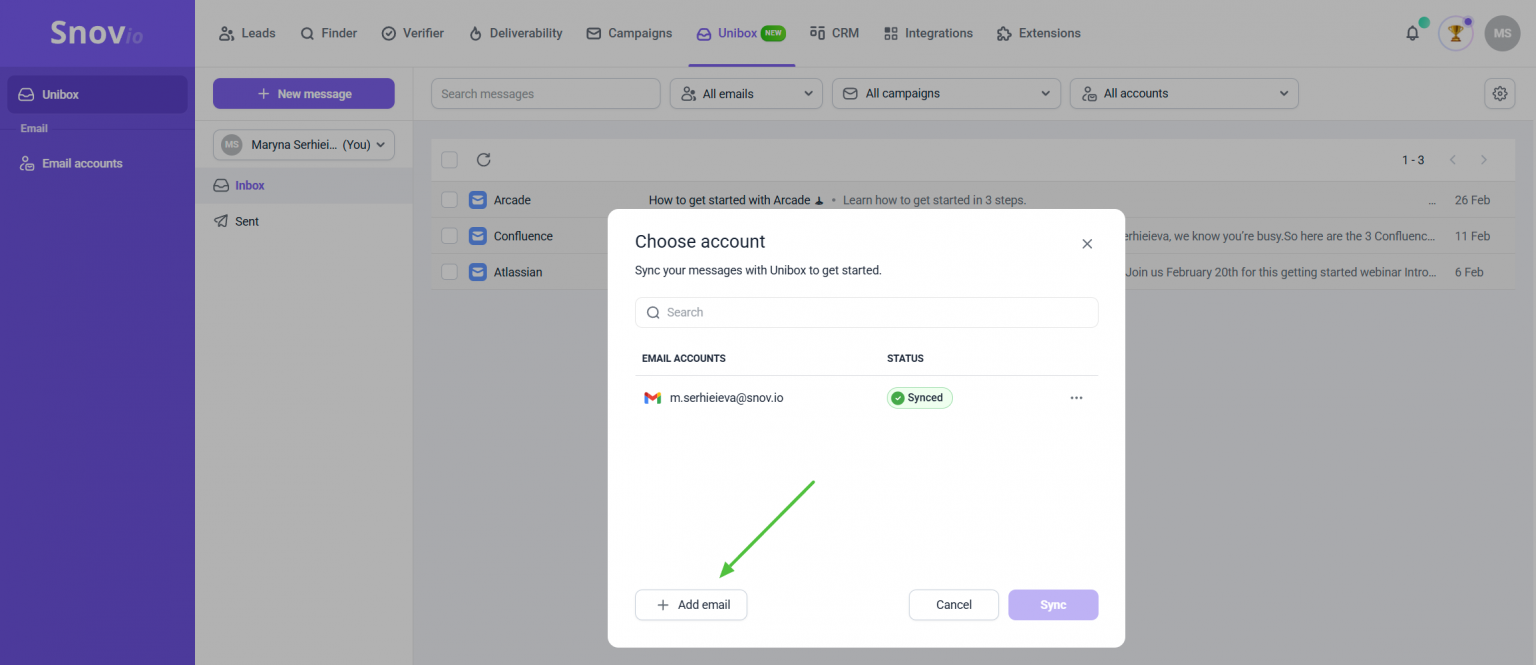Click the Arcade message mail icon
The width and height of the screenshot is (1536, 665).
point(478,200)
